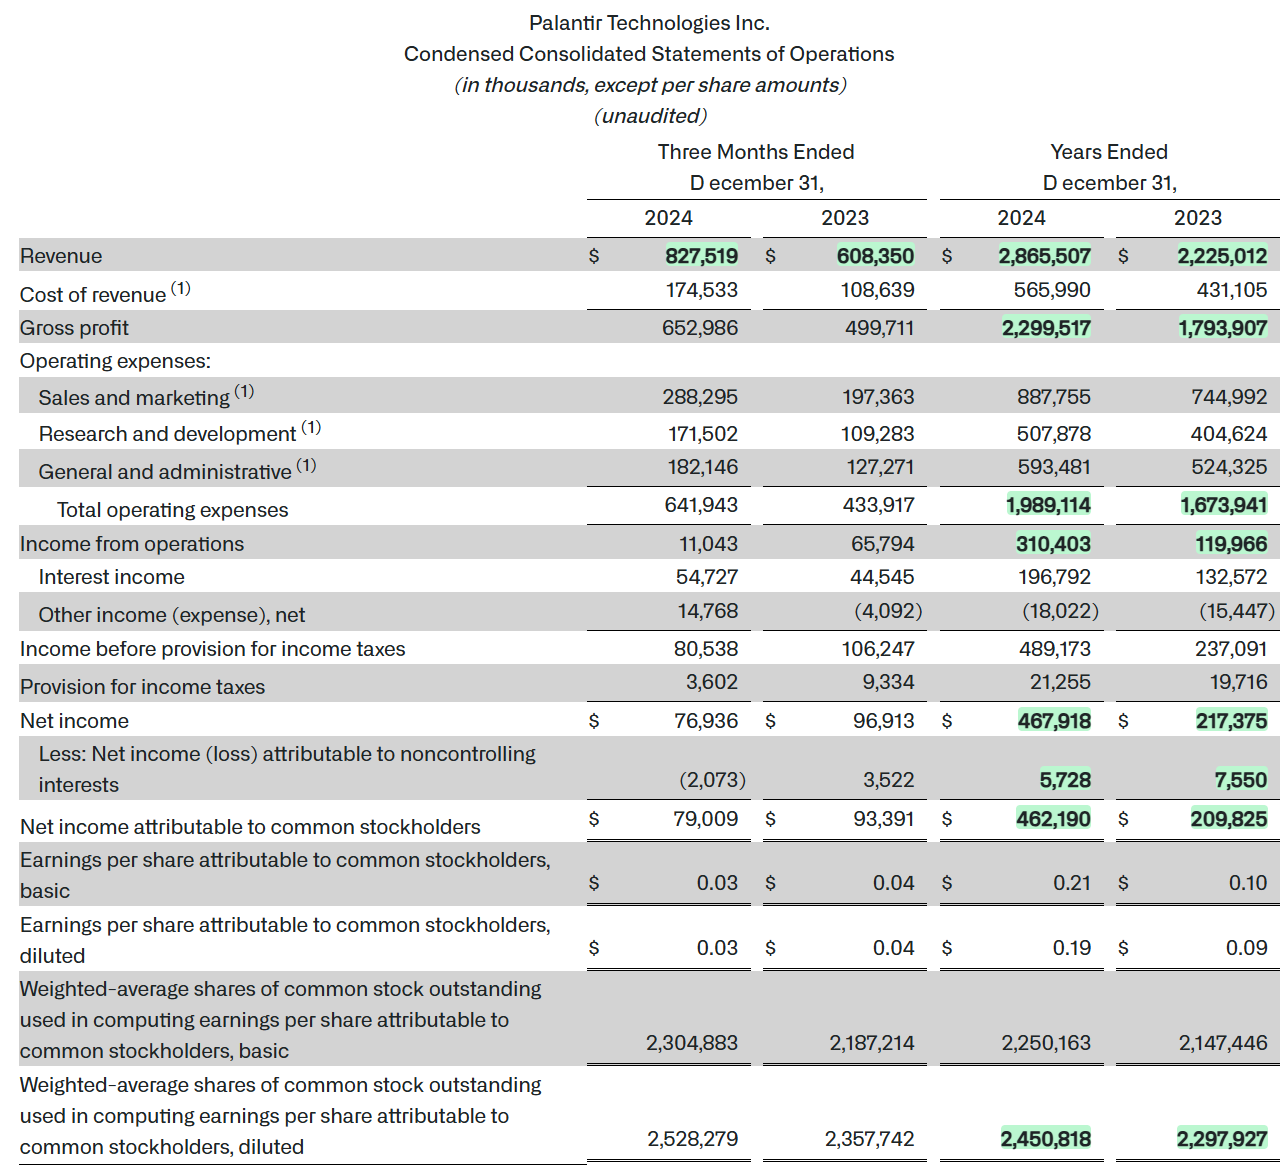Image resolution: width=1288 pixels, height=1172 pixels.
Task: Click highlighted diluted shares 2,297,927
Action: (x=1222, y=1139)
